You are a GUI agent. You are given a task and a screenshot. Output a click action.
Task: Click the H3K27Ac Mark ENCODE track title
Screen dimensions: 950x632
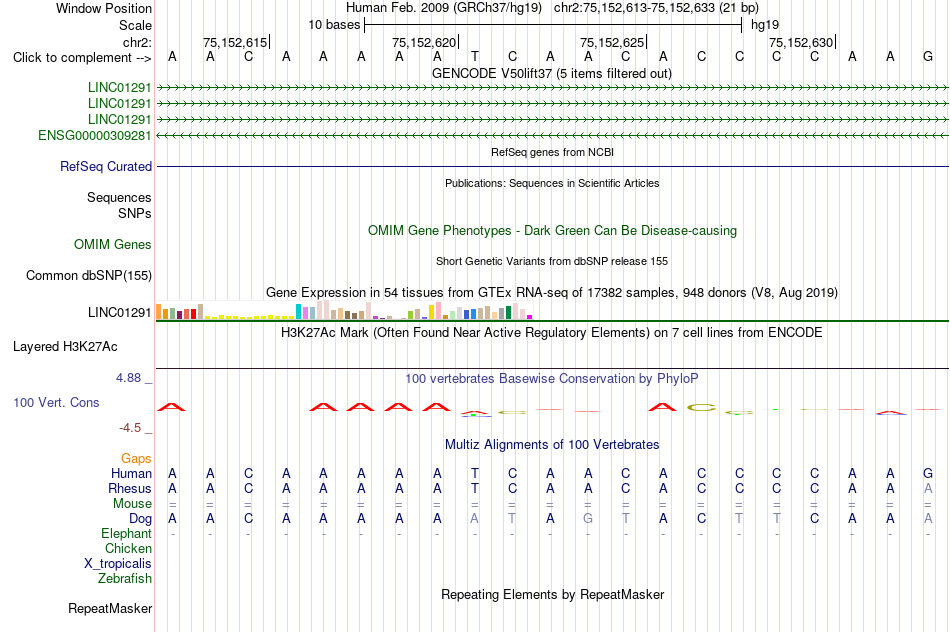pyautogui.click(x=552, y=333)
